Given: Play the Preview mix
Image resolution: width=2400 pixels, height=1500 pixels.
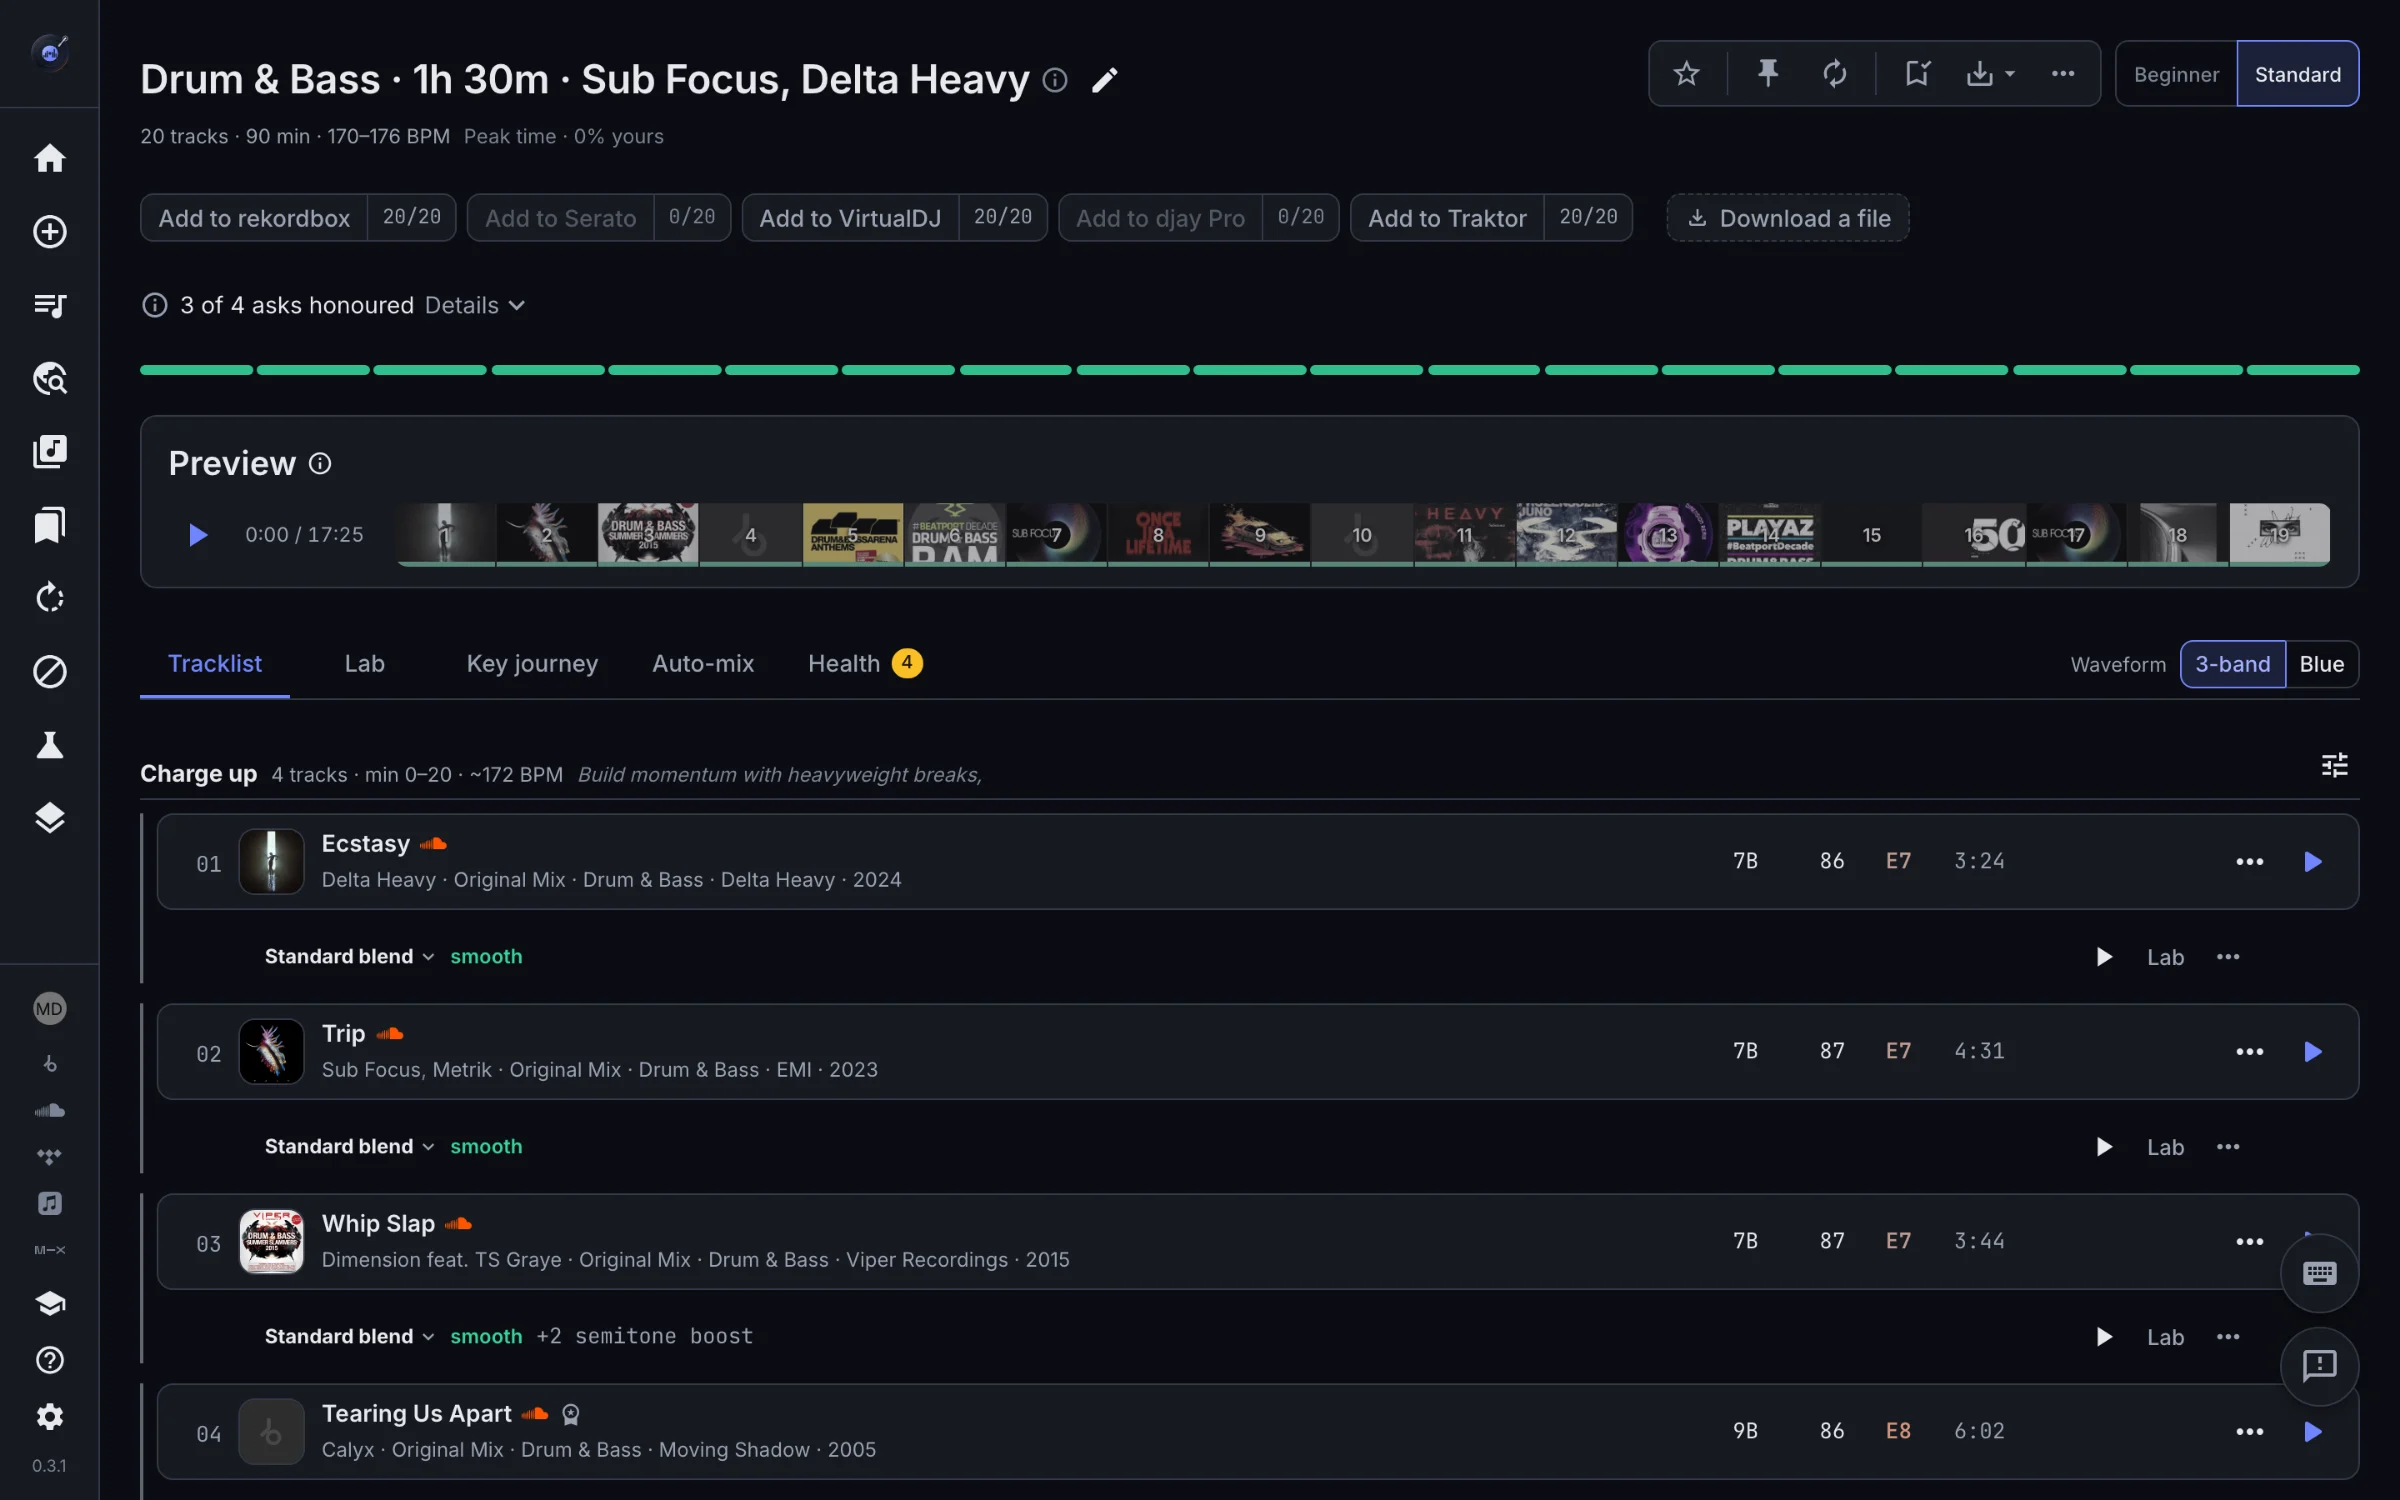Looking at the screenshot, I should click(x=198, y=535).
